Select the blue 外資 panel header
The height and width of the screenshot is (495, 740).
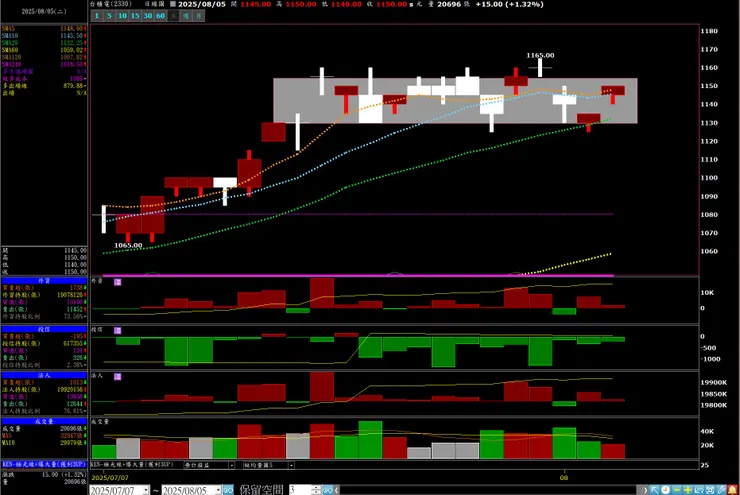(x=44, y=280)
